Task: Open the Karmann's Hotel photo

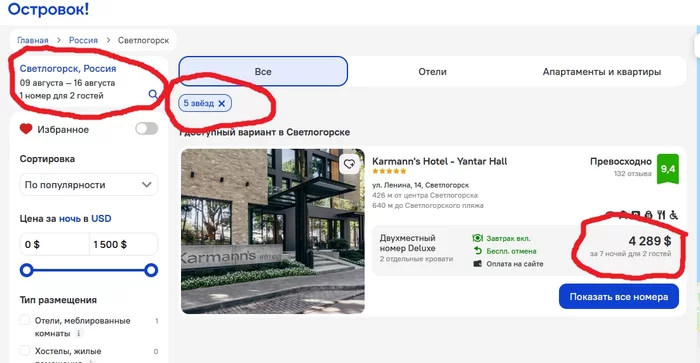Action: (273, 231)
